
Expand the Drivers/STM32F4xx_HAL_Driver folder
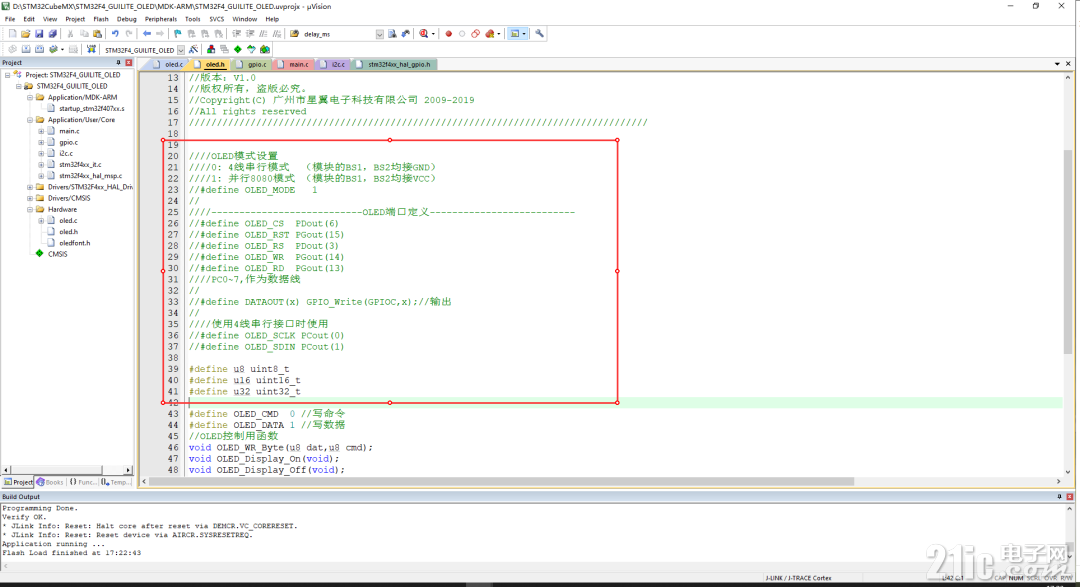(x=30, y=187)
